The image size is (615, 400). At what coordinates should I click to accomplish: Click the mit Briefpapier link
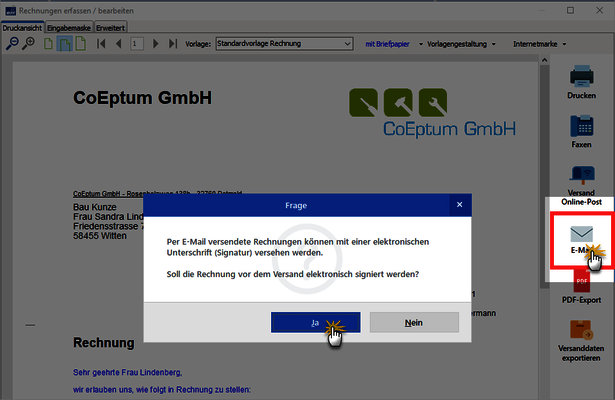click(387, 44)
